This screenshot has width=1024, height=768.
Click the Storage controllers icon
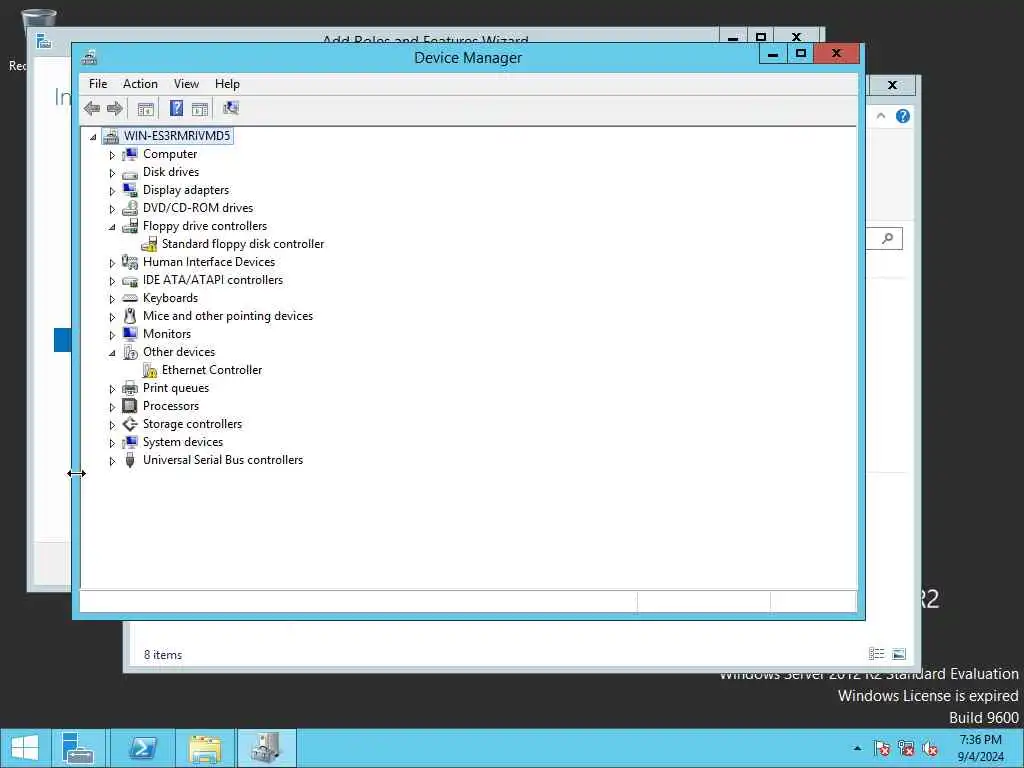[x=130, y=424]
